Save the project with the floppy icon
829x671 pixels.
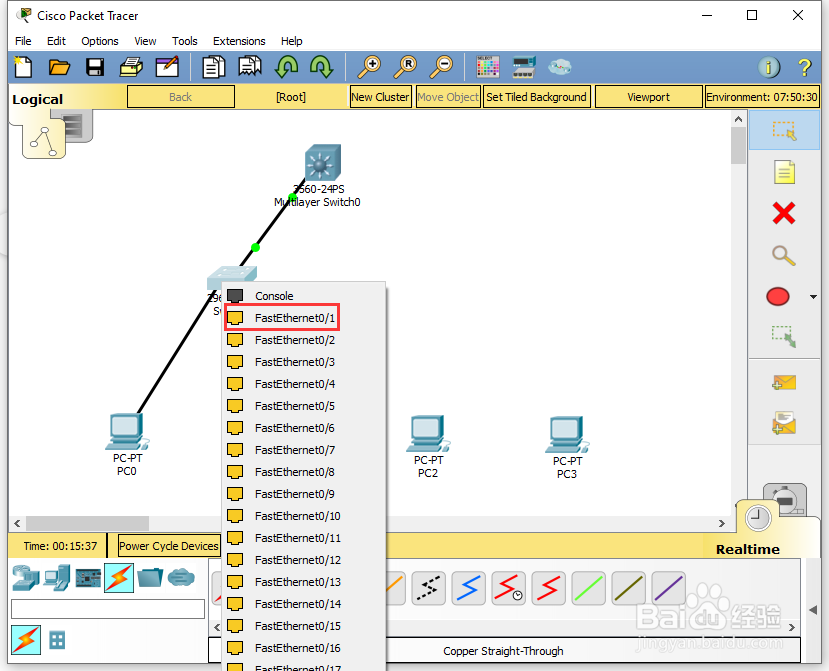(95, 68)
